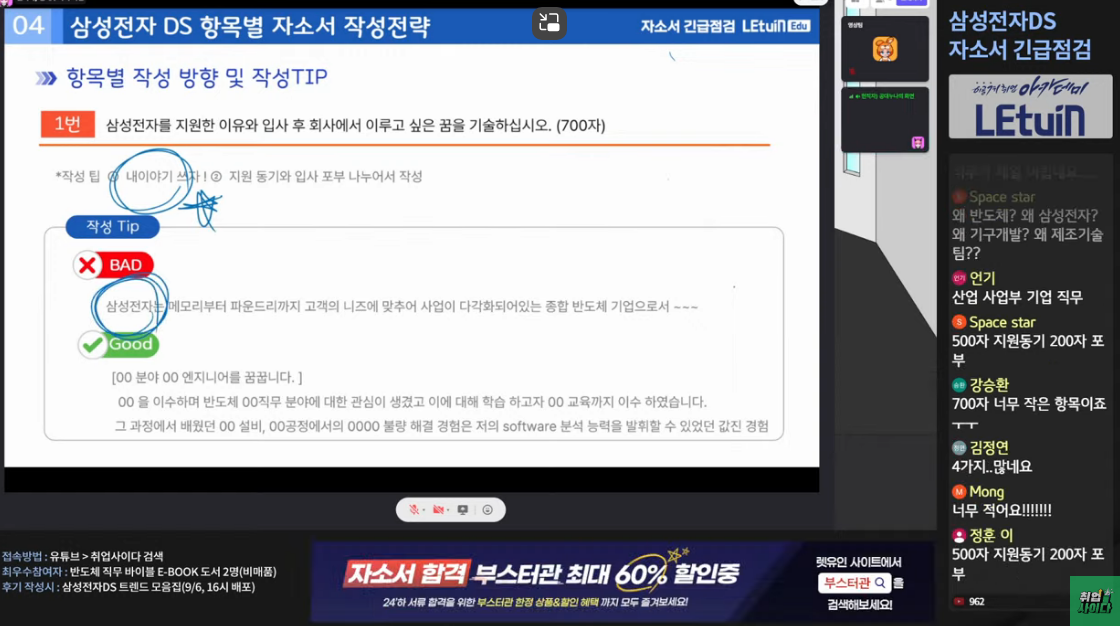The width and height of the screenshot is (1120, 626).
Task: Click Mong's orange chat avatar
Action: click(959, 492)
